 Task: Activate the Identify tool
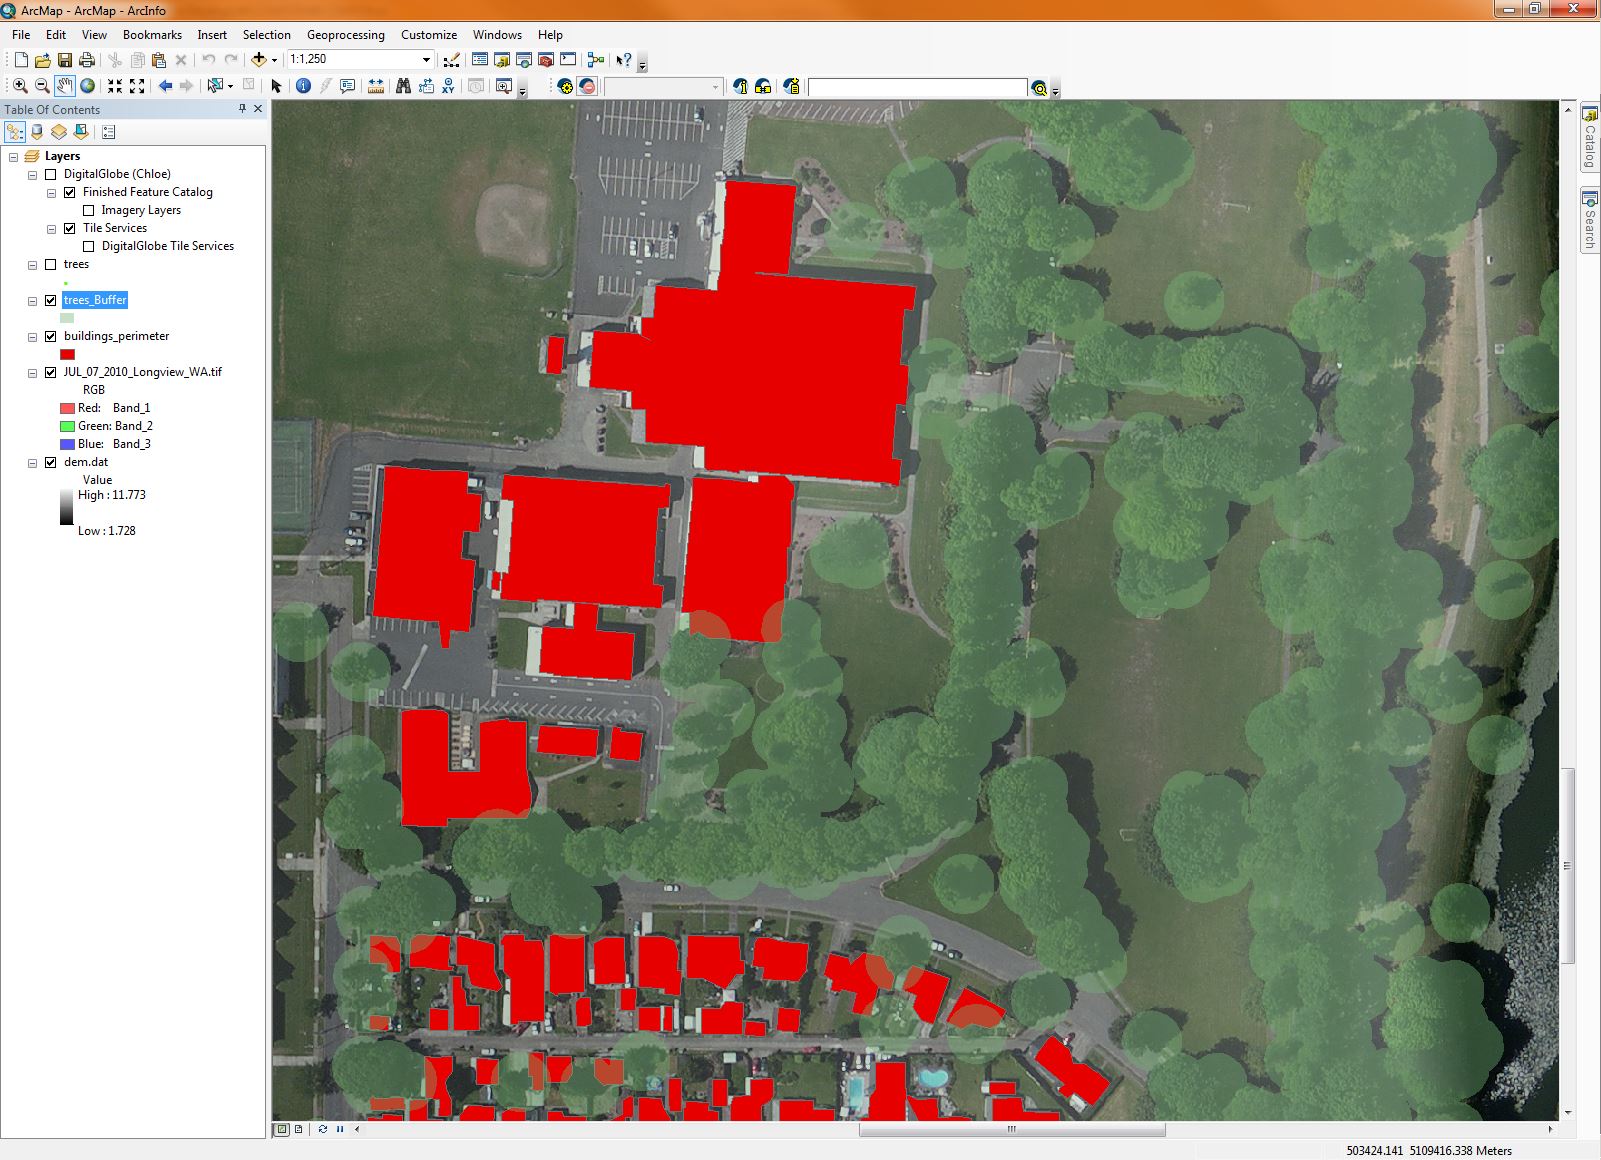(x=305, y=86)
